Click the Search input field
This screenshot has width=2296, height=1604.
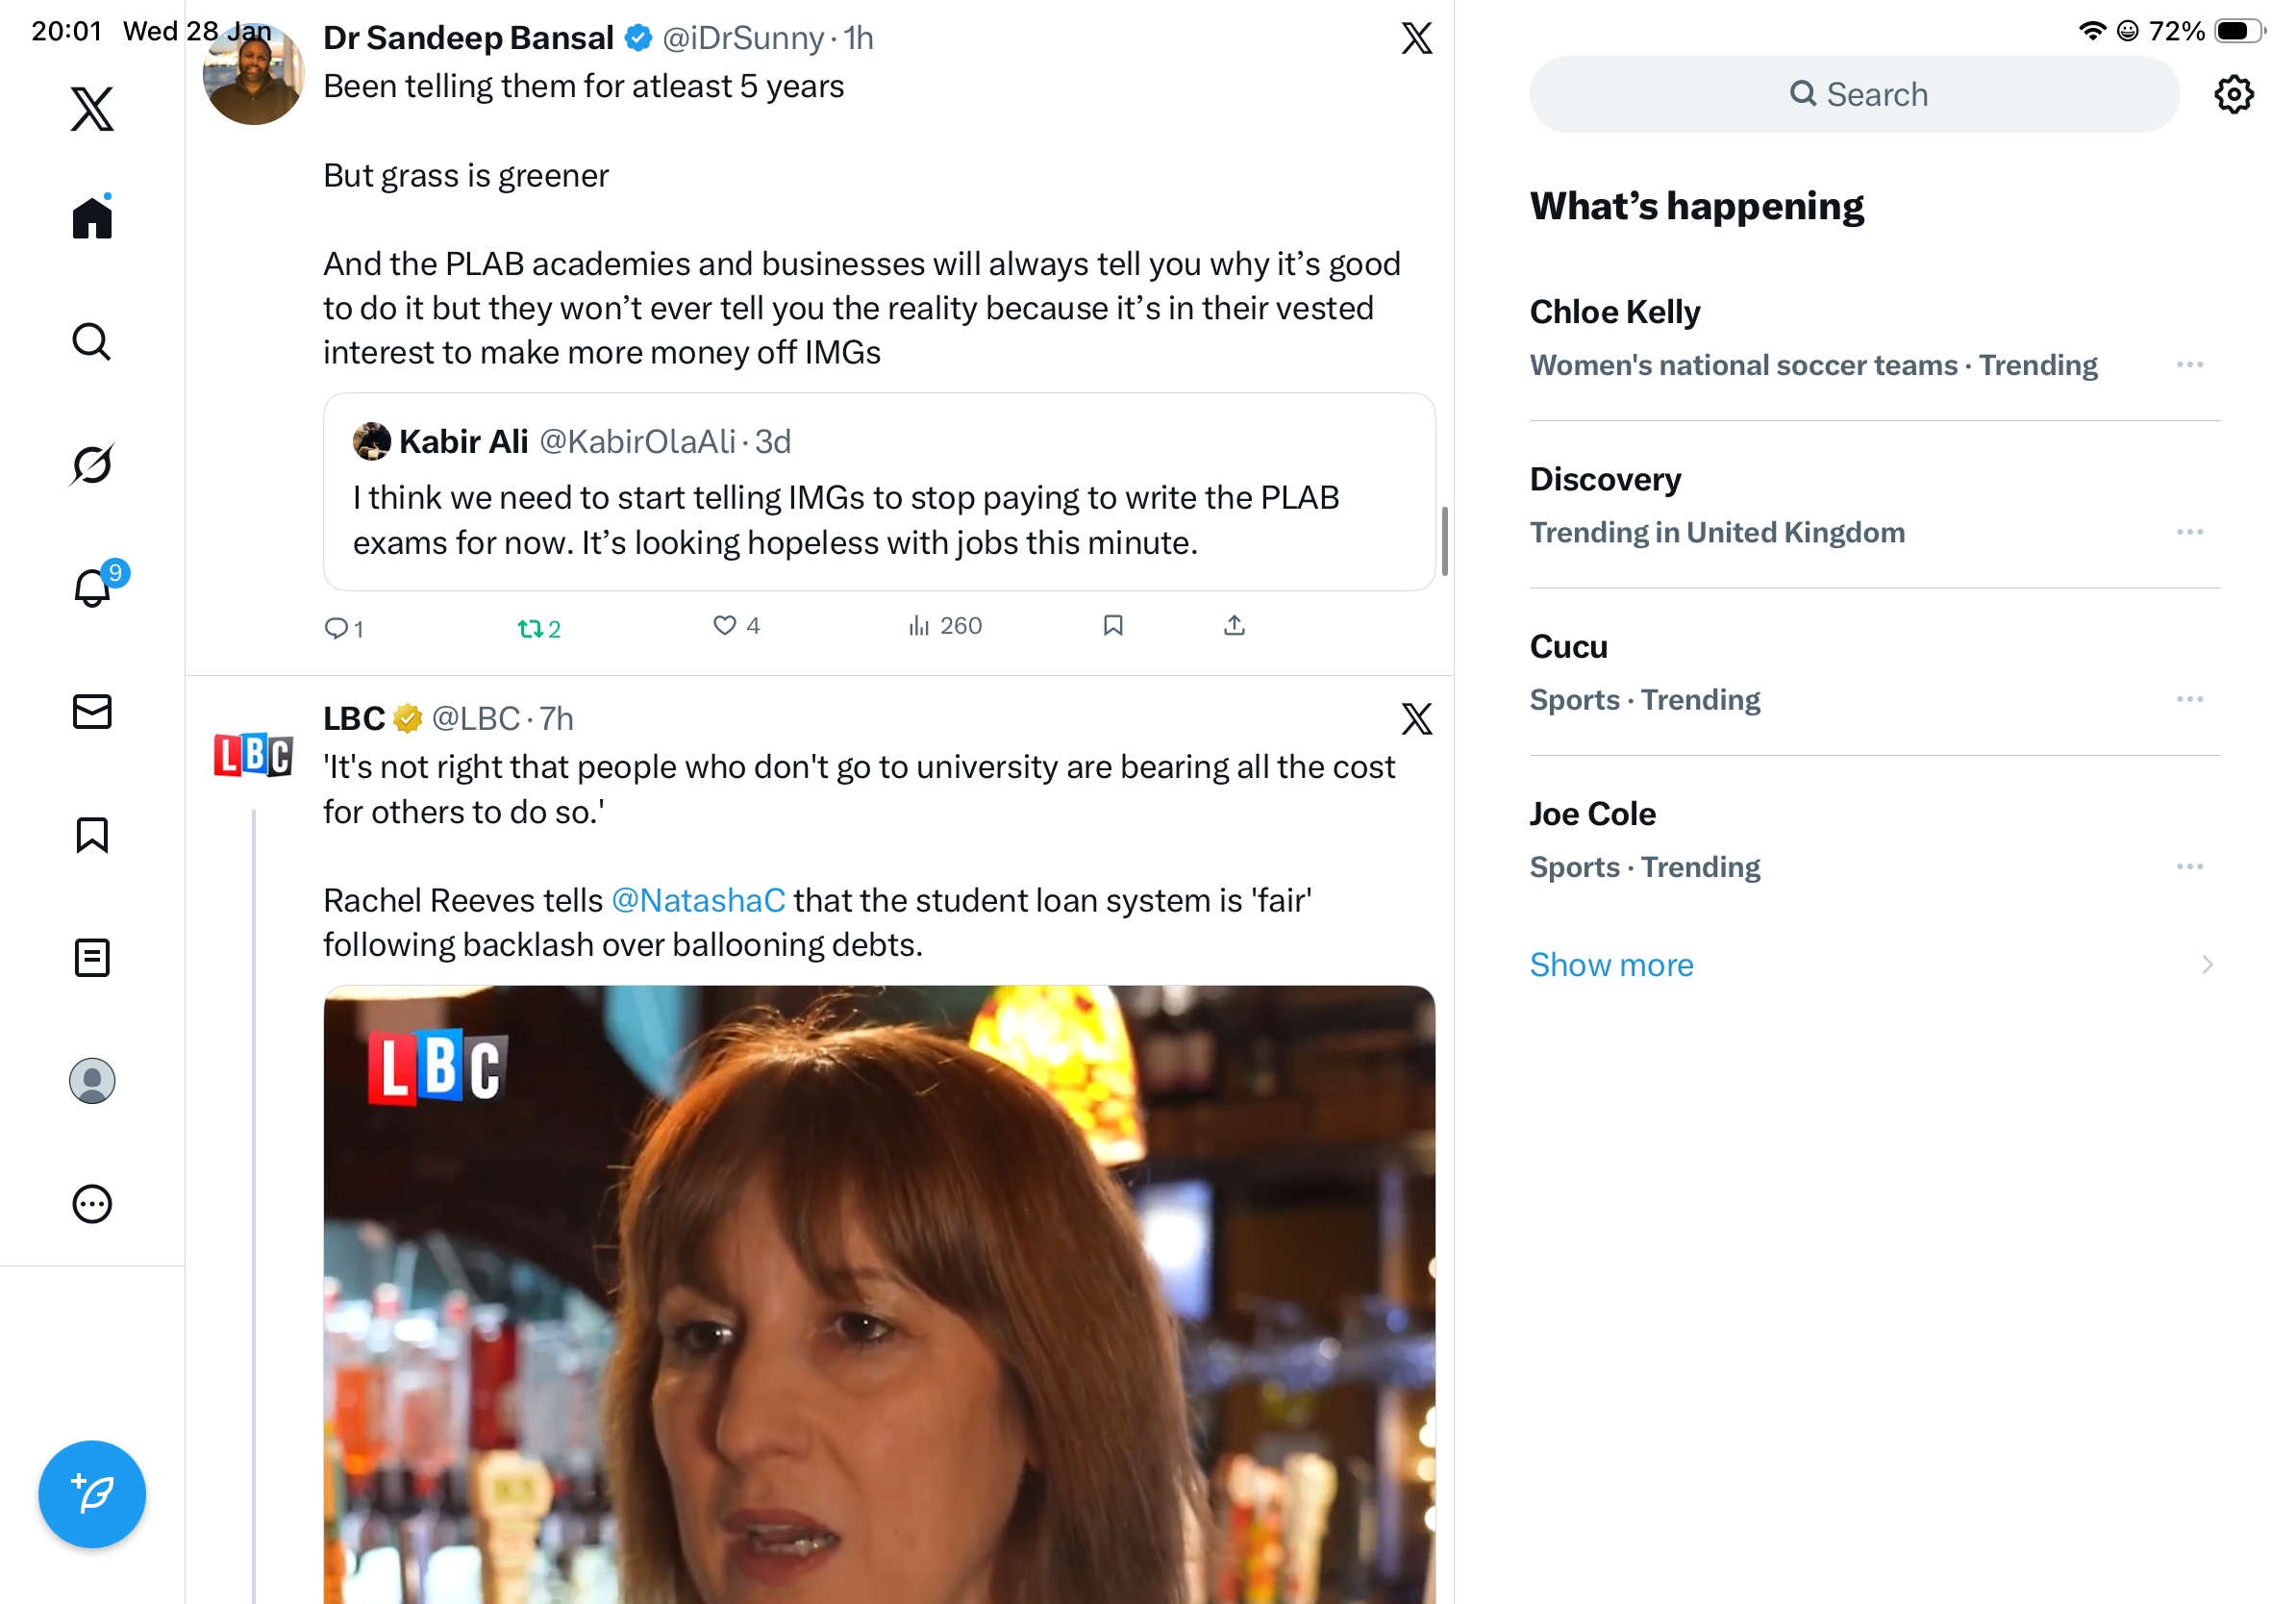1854,94
